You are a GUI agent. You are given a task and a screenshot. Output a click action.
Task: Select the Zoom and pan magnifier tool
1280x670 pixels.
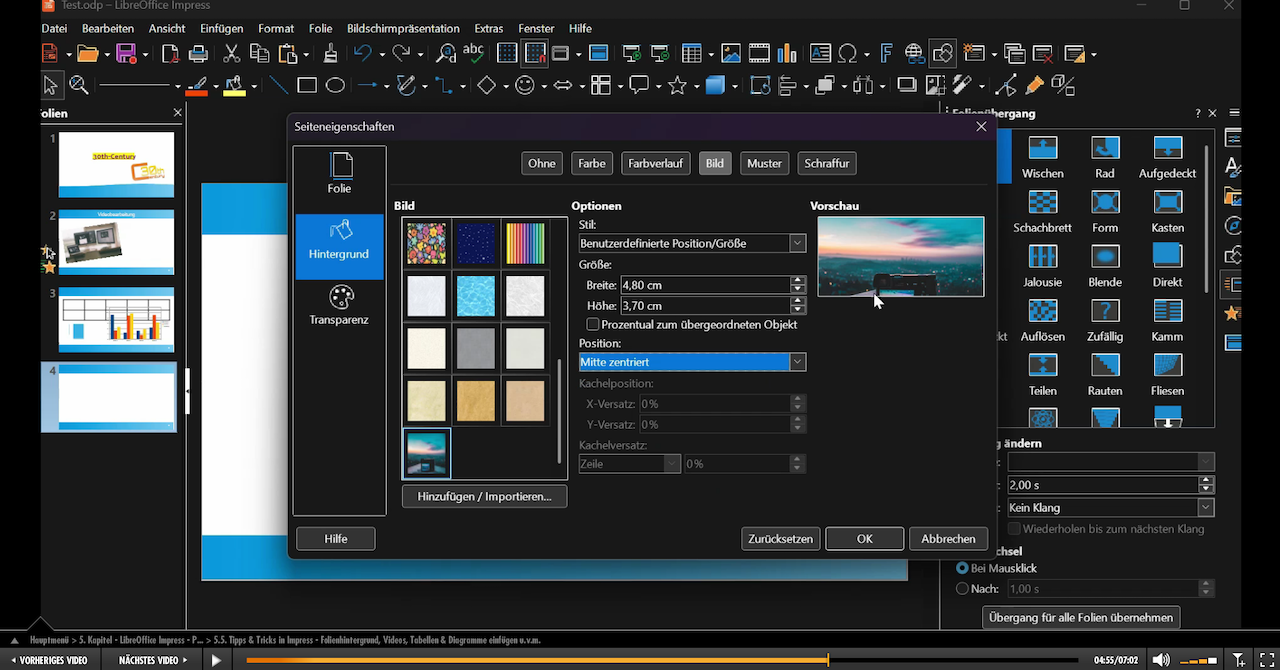(x=78, y=86)
